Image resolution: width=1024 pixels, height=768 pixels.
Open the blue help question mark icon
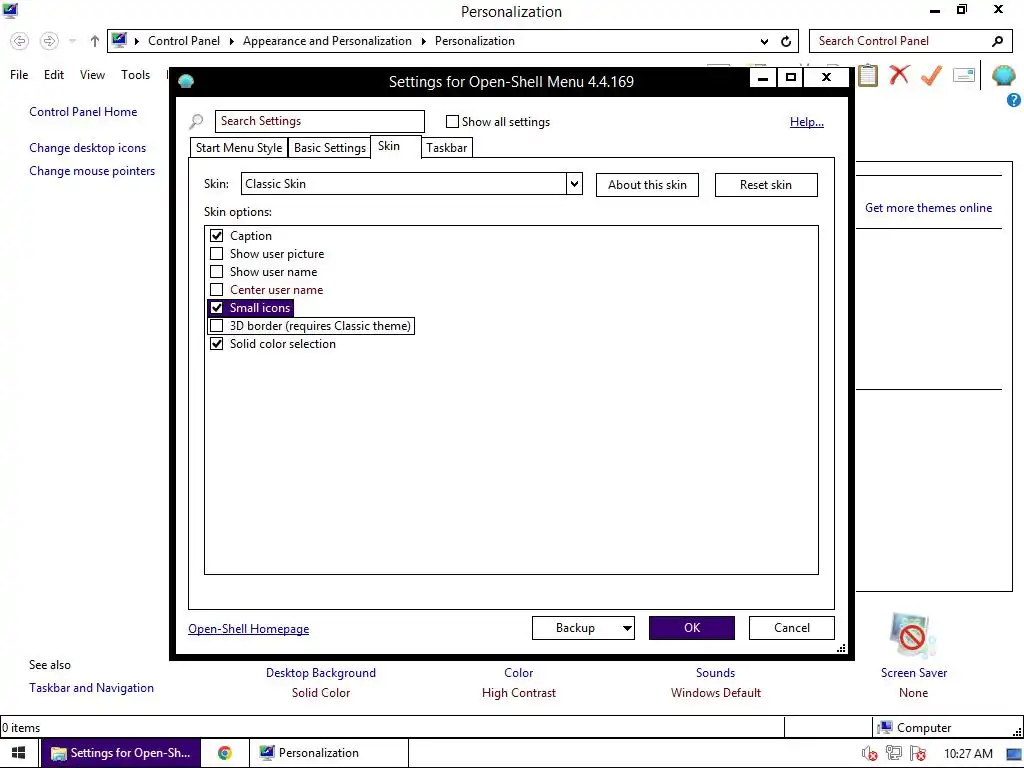pyautogui.click(x=1014, y=100)
